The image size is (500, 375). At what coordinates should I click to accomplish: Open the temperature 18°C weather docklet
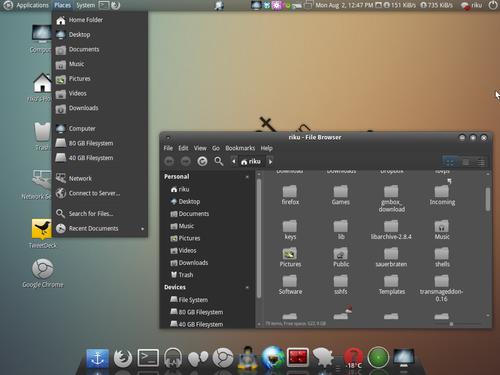tap(353, 359)
